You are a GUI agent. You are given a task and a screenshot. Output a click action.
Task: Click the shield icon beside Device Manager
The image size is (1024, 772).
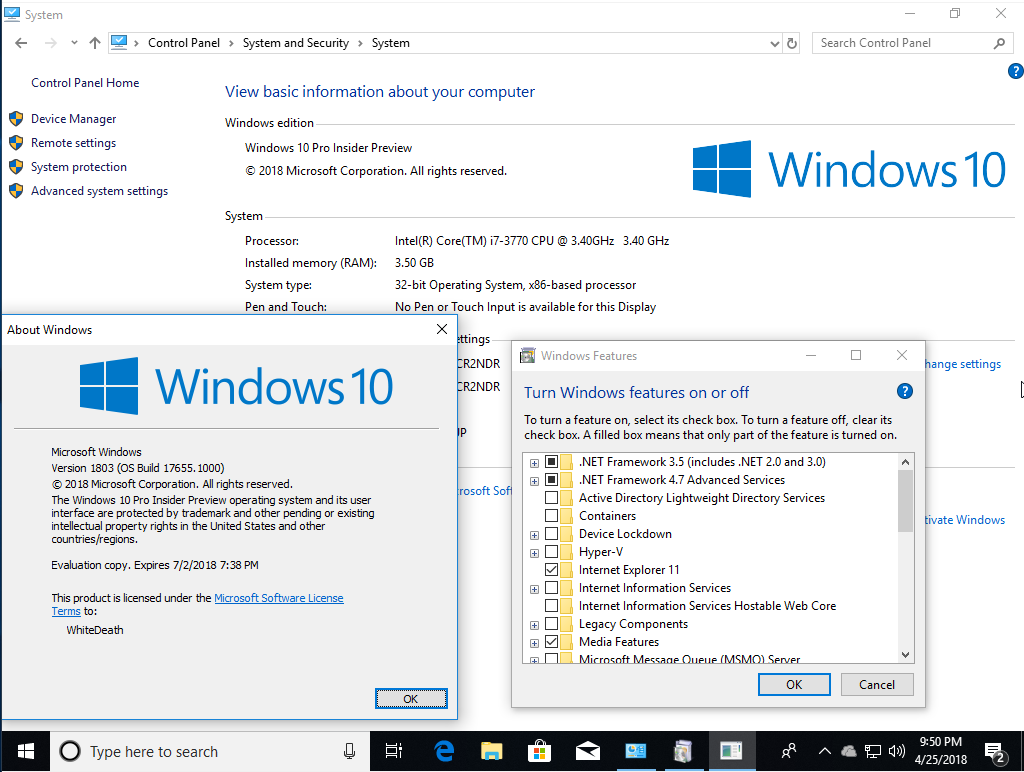tap(16, 119)
